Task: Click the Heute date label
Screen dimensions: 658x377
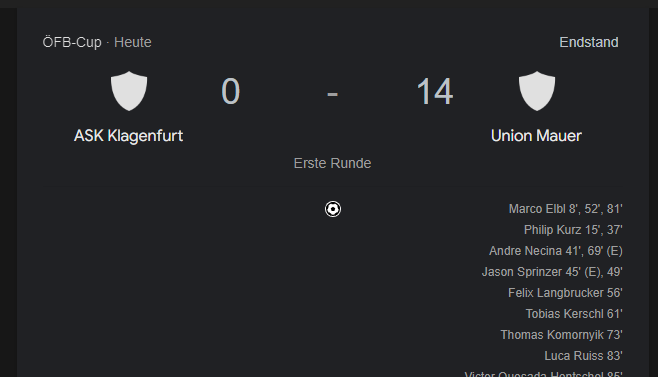Action: [133, 42]
